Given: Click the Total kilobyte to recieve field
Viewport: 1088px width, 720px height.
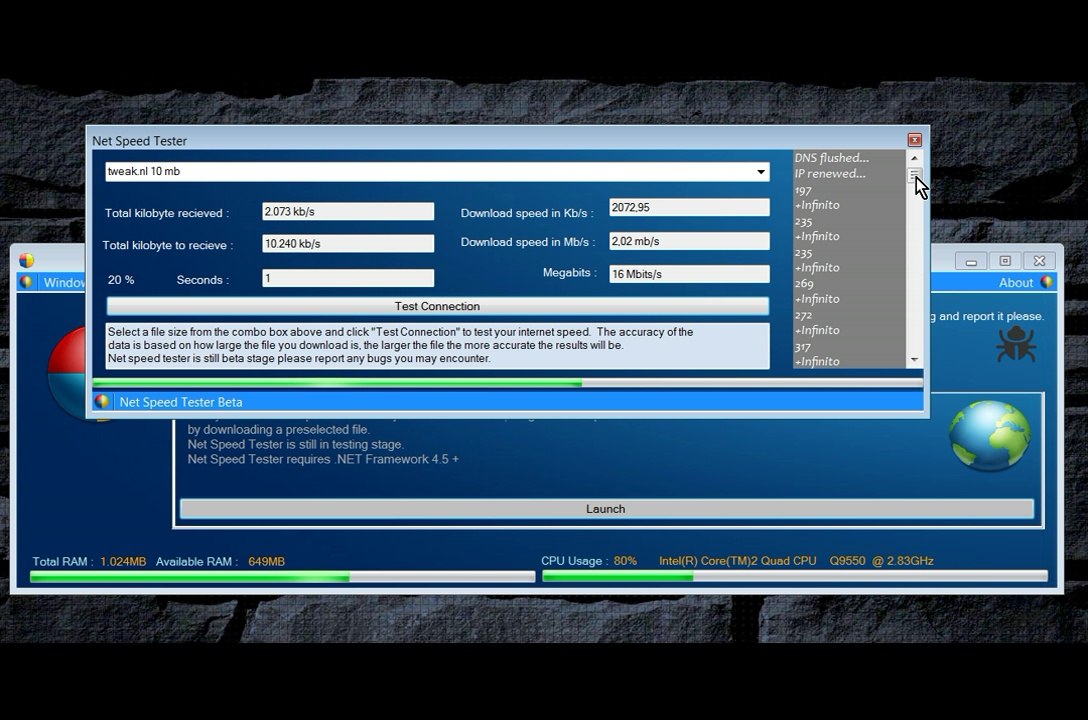Looking at the screenshot, I should (348, 243).
